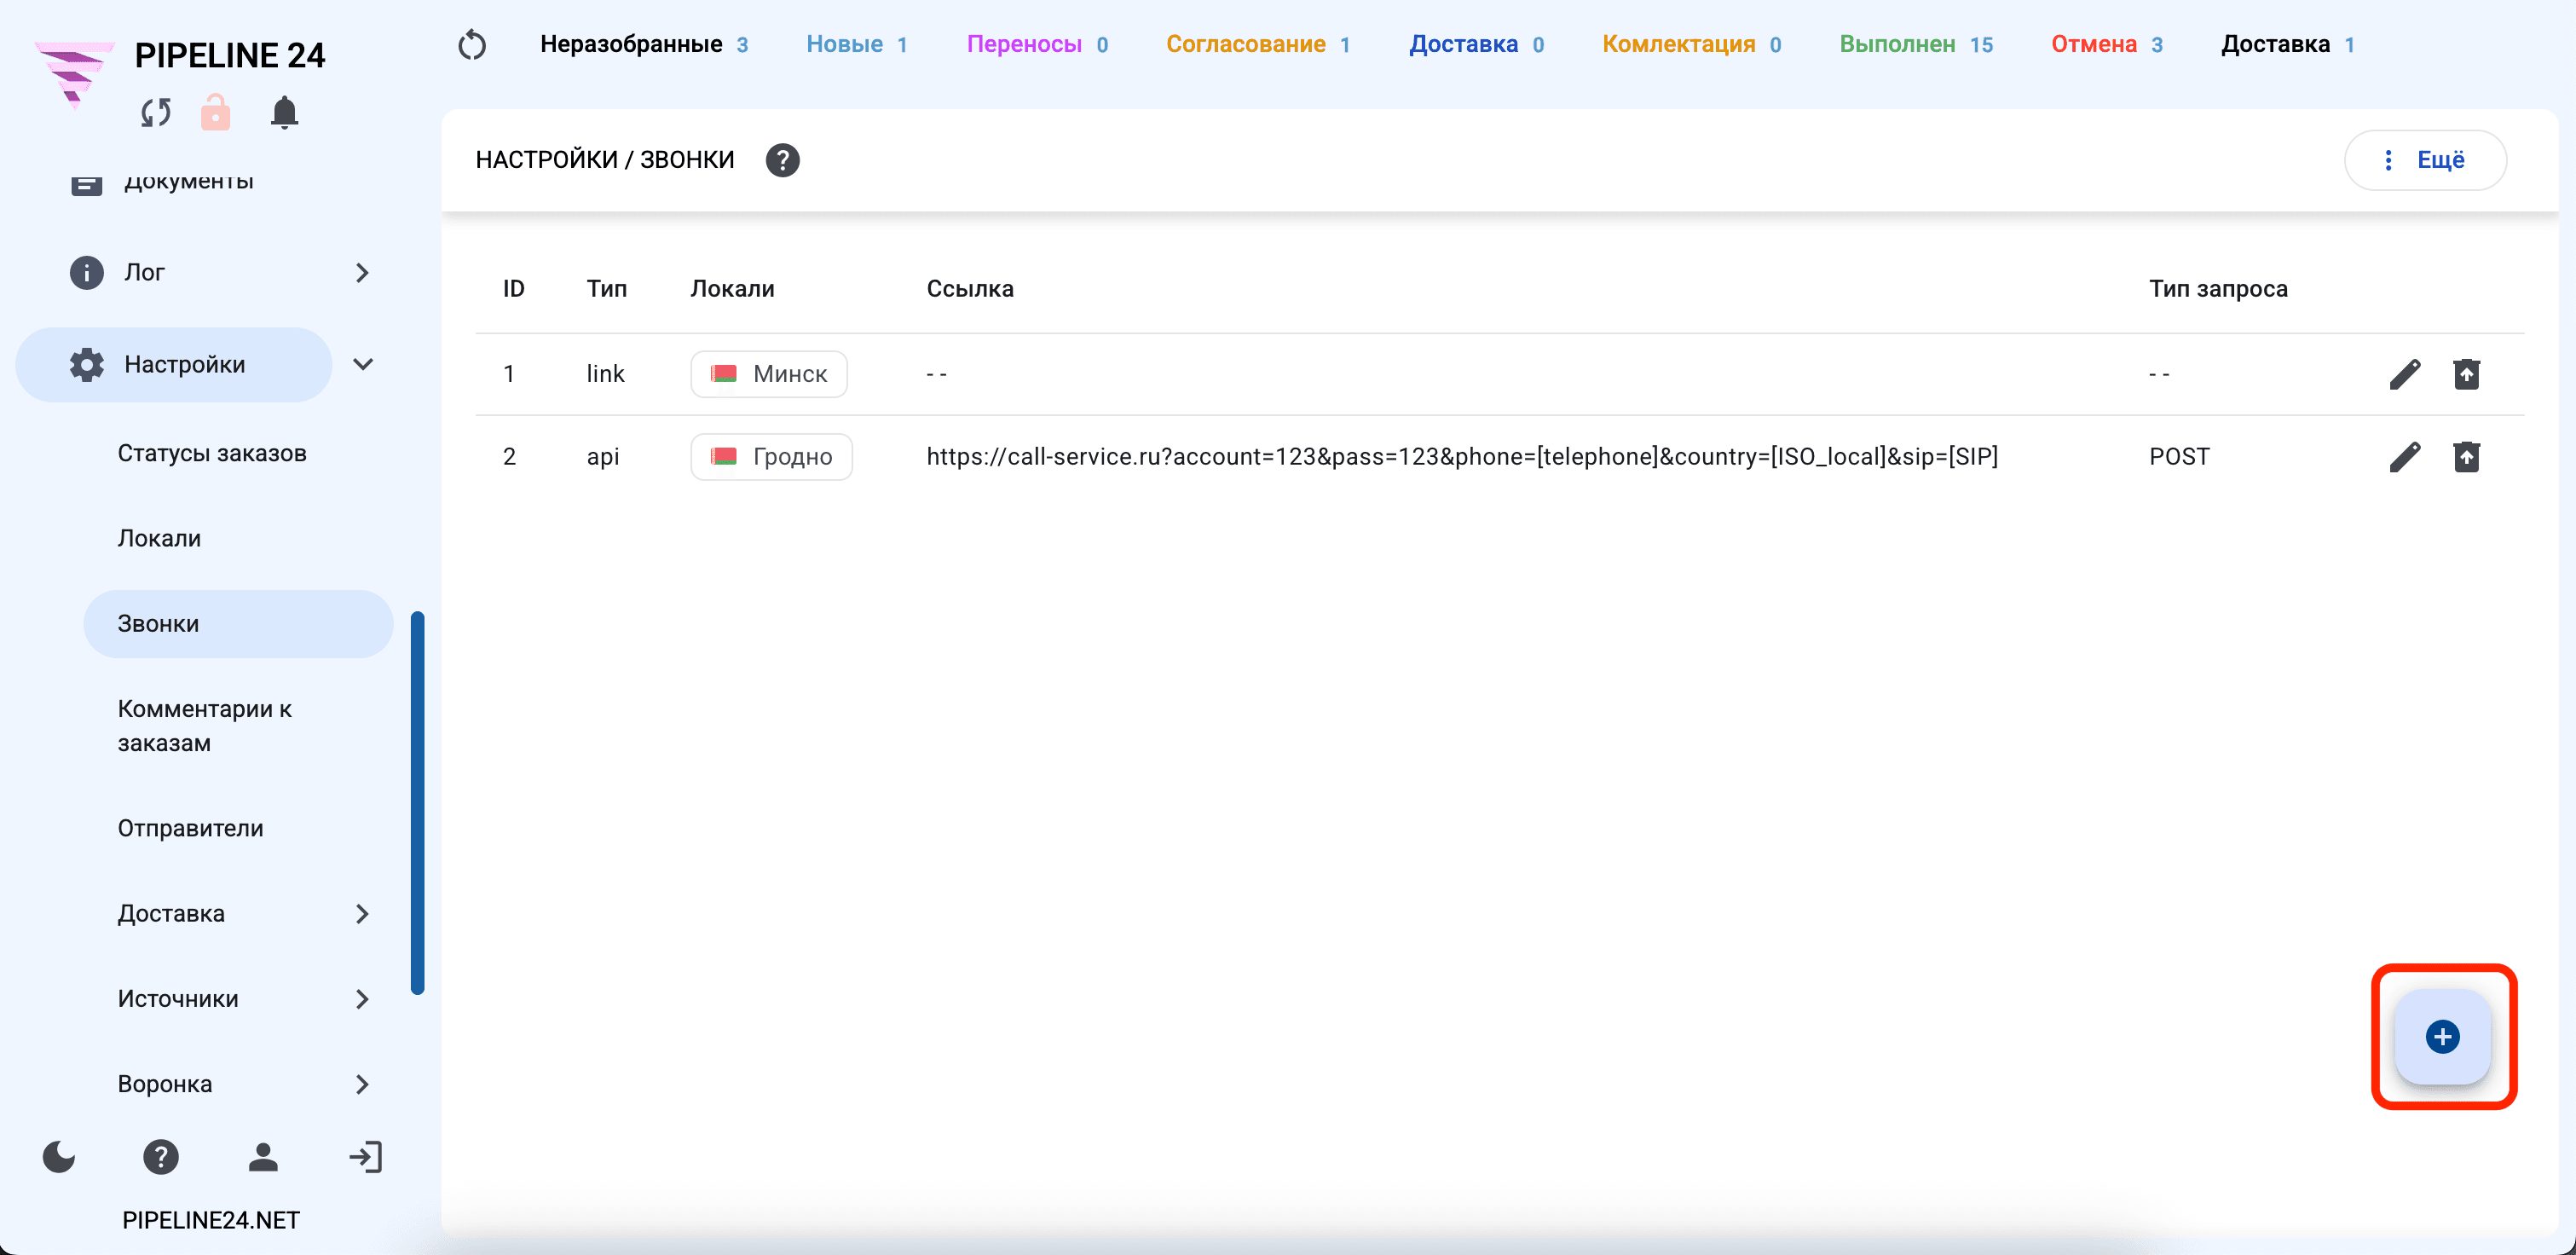Viewport: 2576px width, 1255px height.
Task: Switch to the Согласование tab
Action: (x=1258, y=45)
